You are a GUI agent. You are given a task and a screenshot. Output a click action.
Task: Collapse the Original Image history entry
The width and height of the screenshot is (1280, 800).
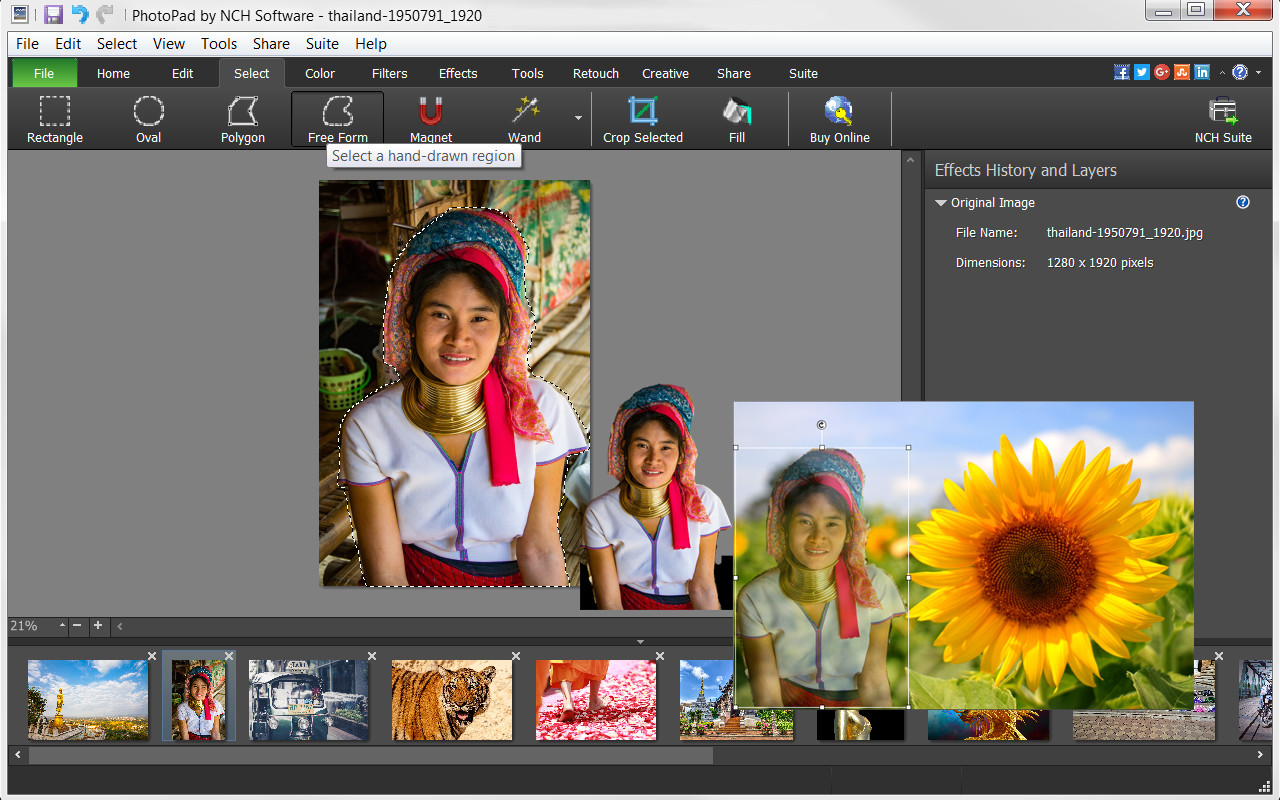click(x=940, y=202)
